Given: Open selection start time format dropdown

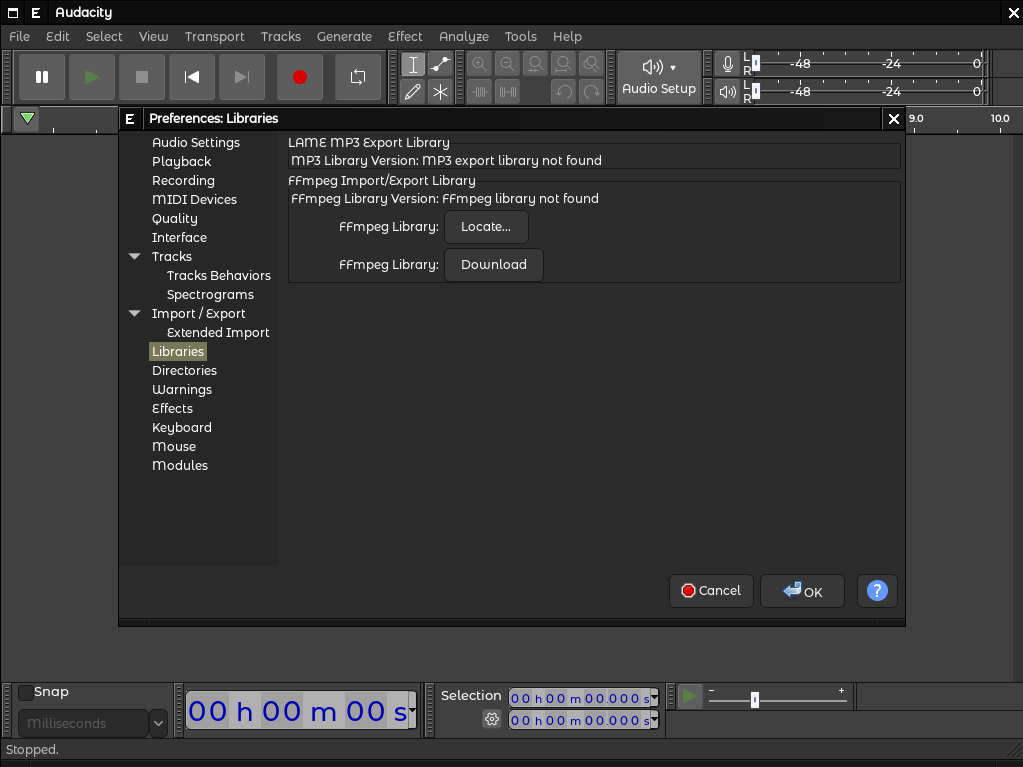Looking at the screenshot, I should pyautogui.click(x=654, y=698).
